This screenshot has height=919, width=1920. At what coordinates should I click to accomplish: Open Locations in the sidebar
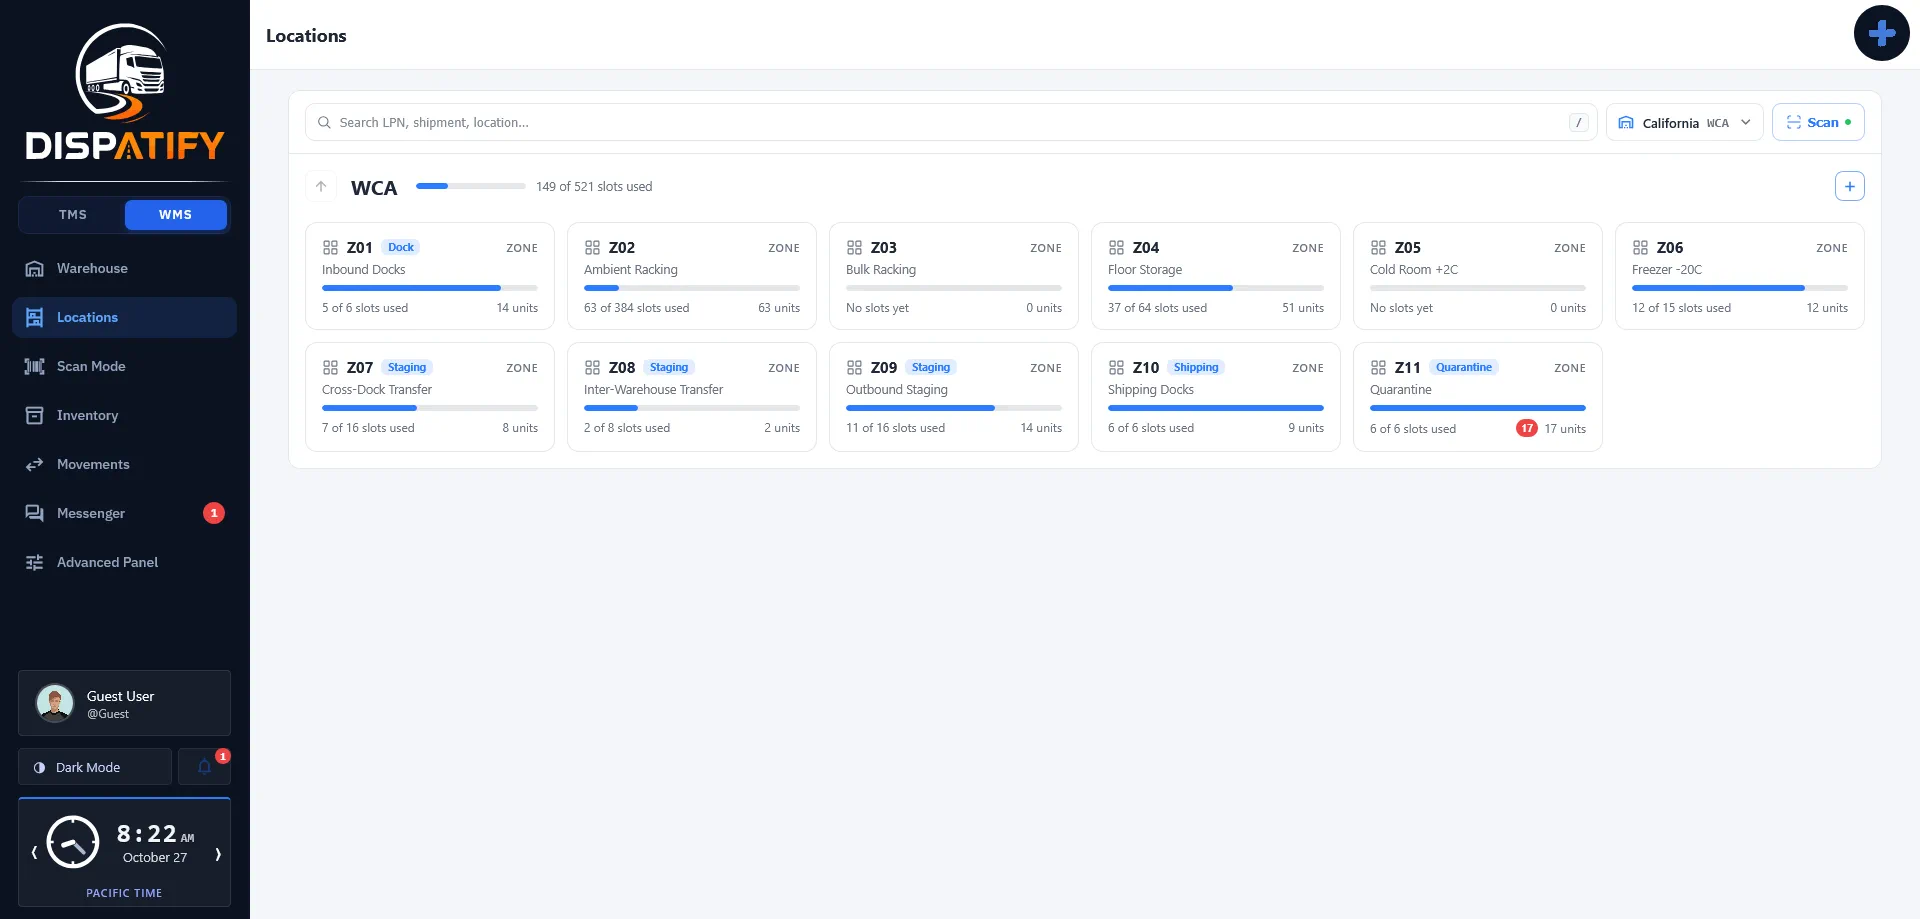pyautogui.click(x=124, y=317)
